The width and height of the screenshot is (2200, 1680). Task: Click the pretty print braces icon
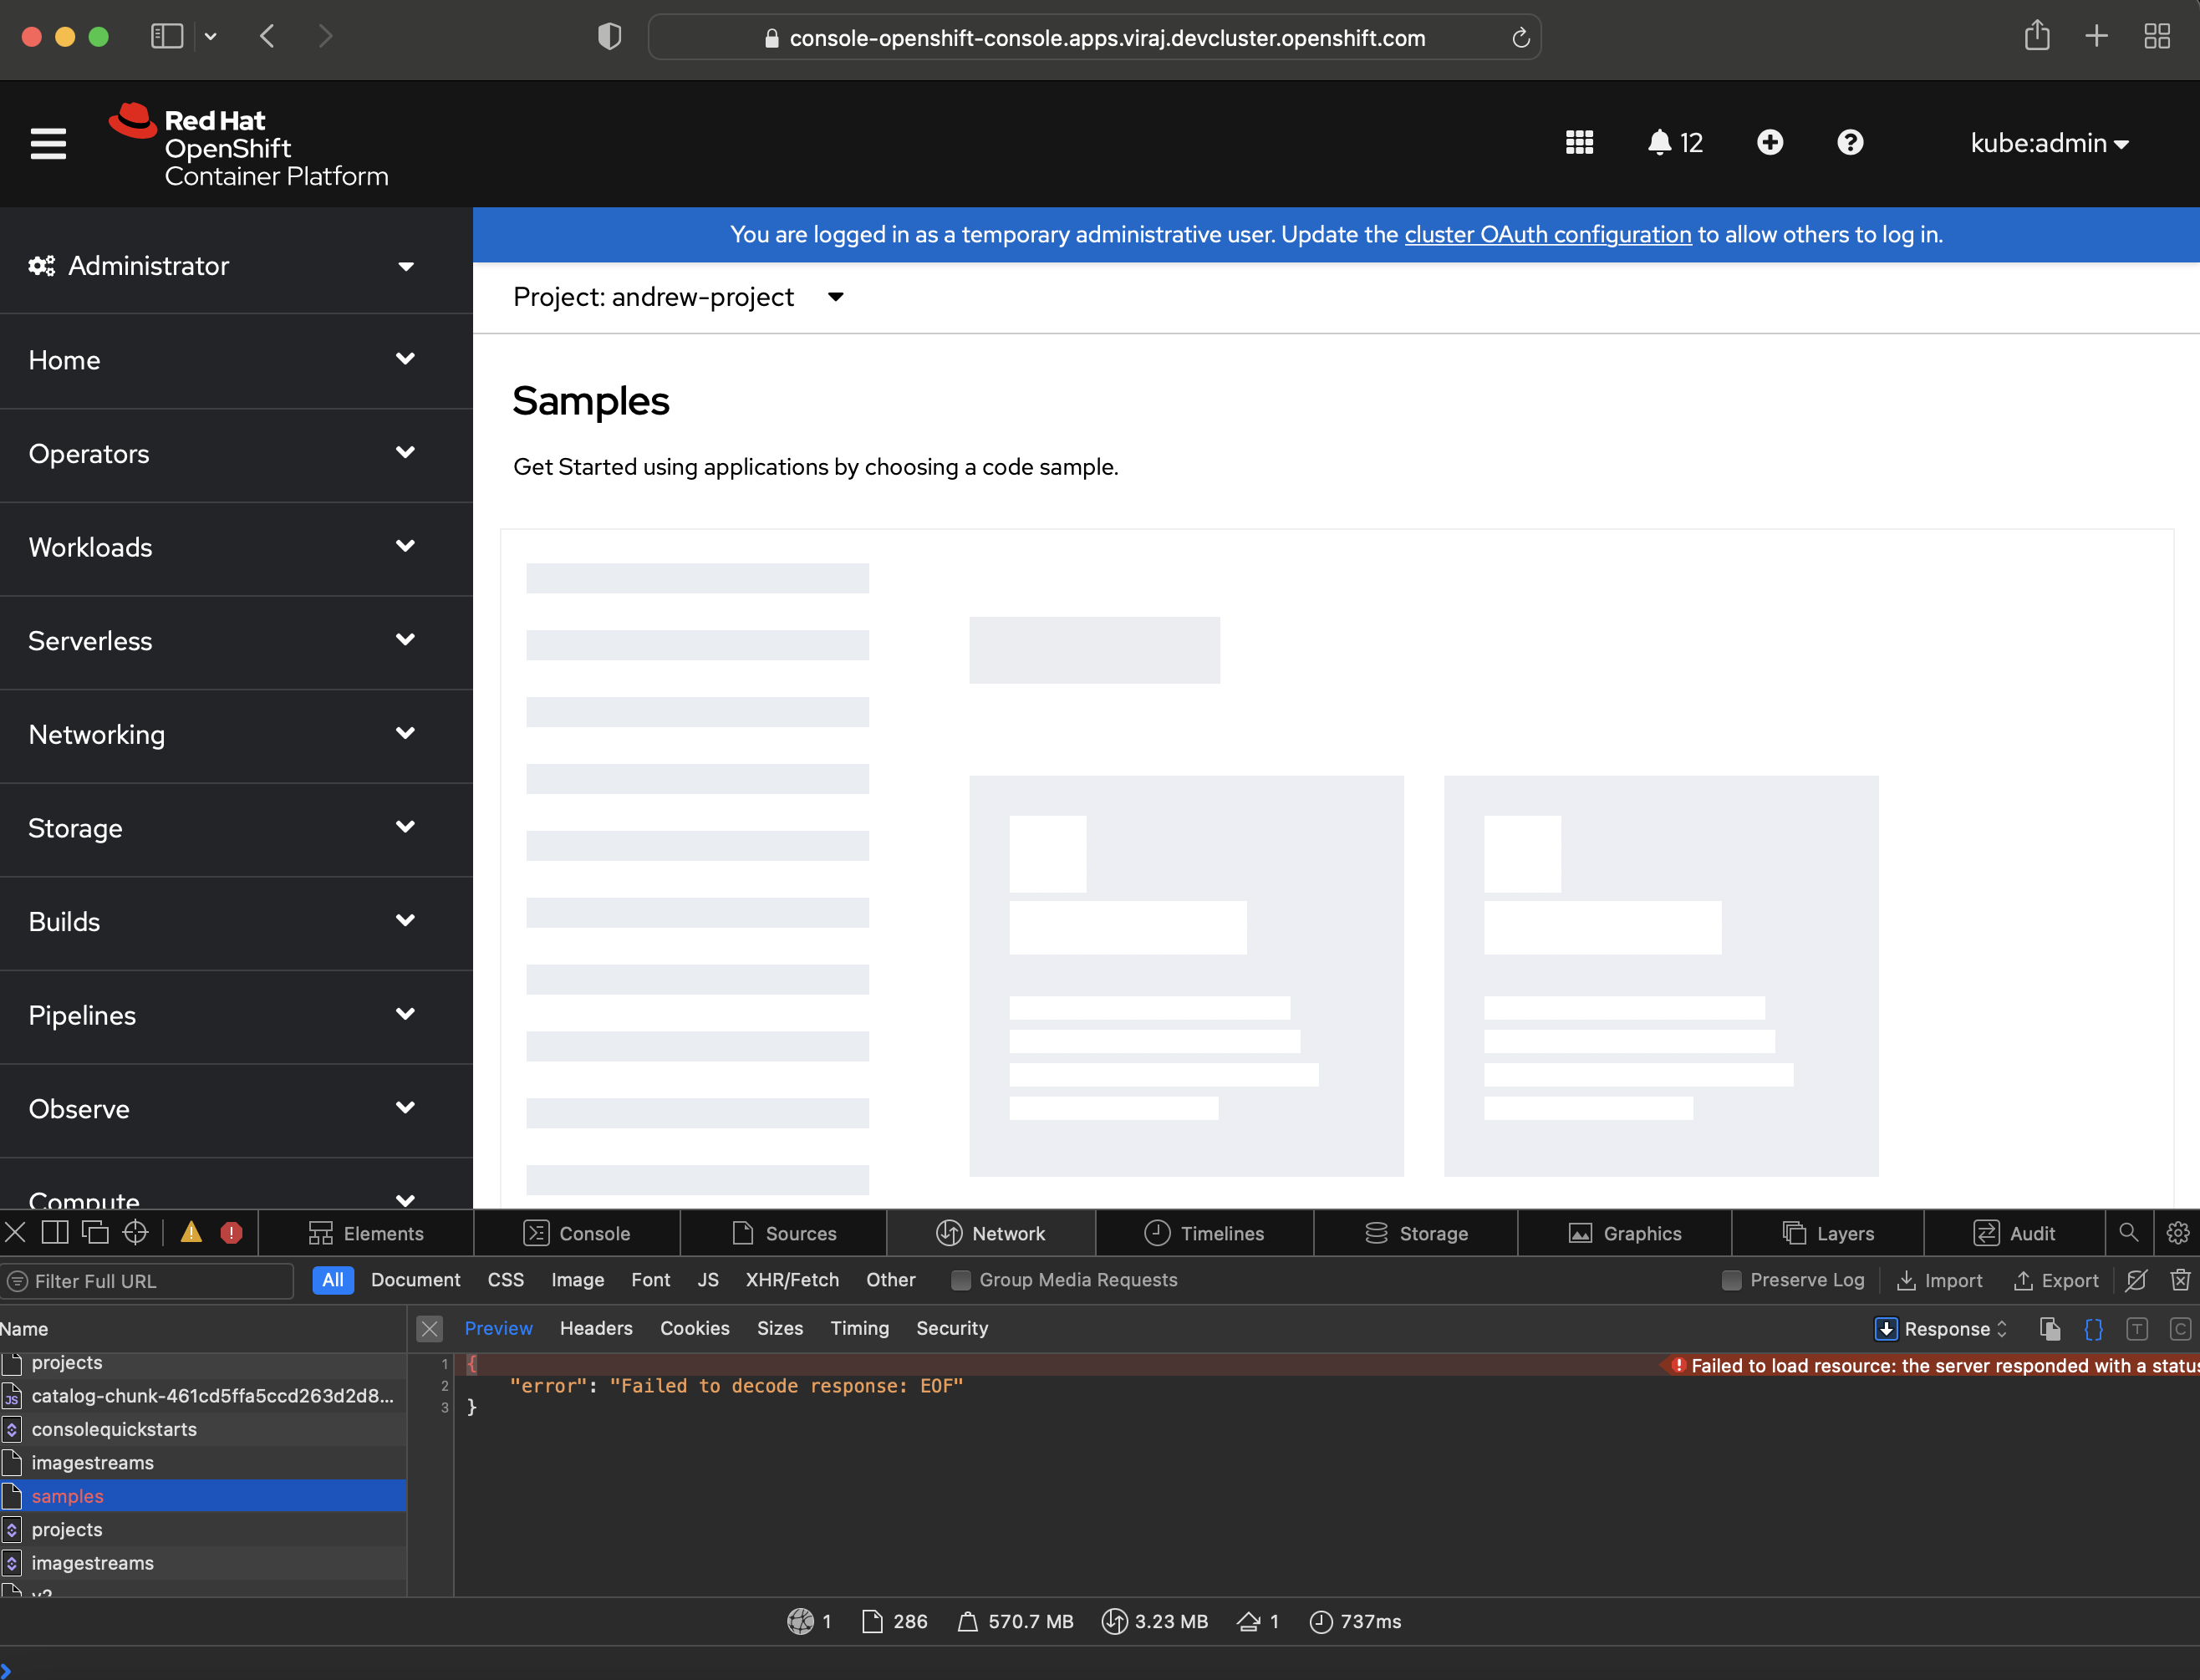2093,1329
